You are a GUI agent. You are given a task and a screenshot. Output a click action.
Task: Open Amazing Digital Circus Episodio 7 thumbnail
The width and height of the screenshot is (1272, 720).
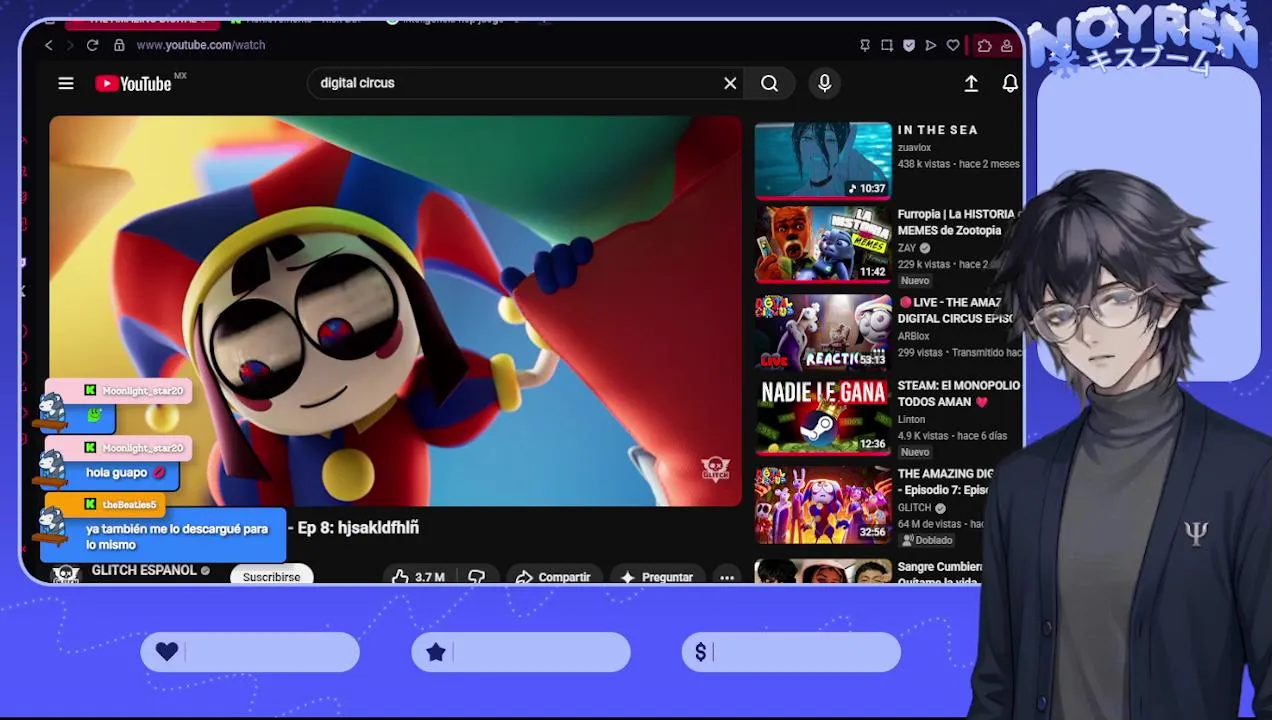point(823,504)
